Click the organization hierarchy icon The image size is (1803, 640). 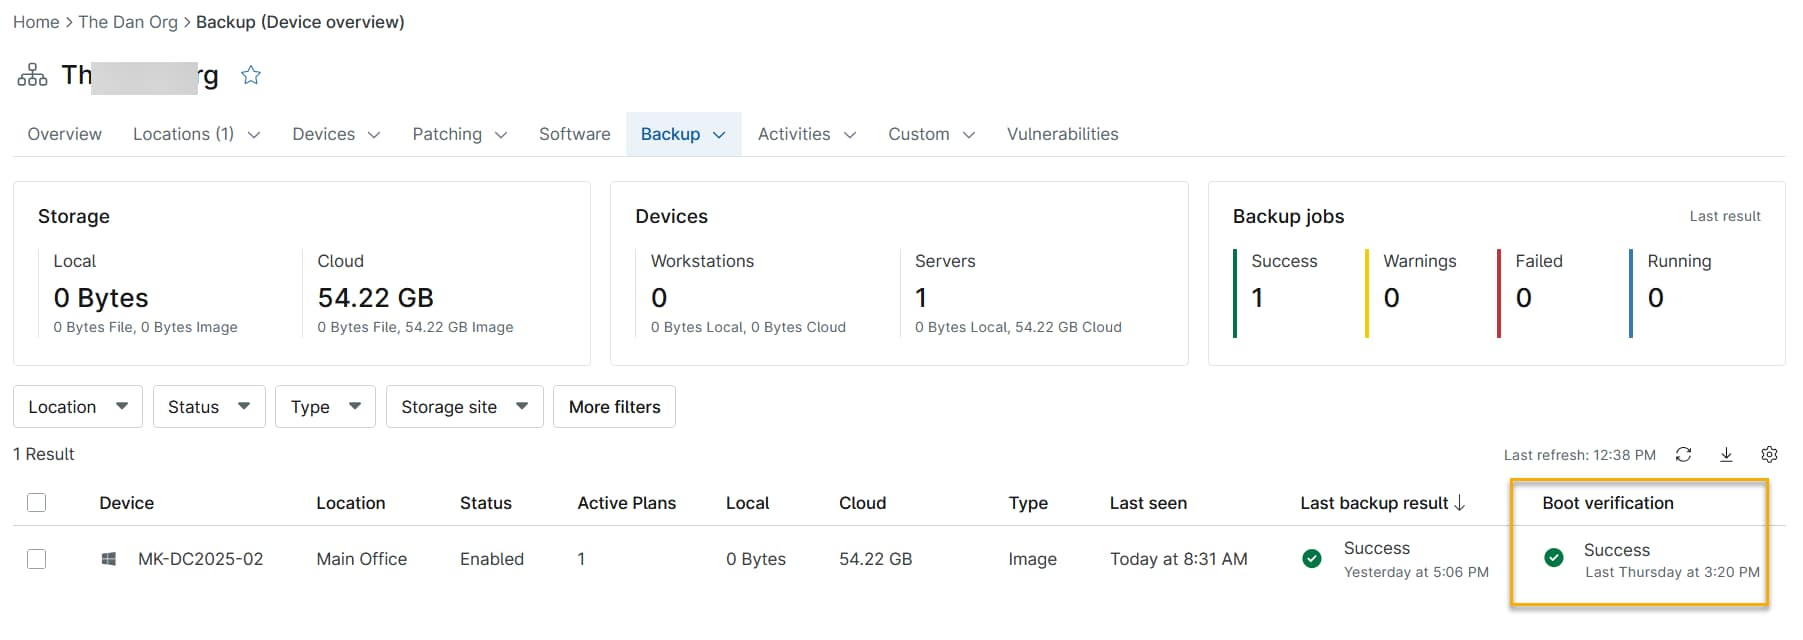[x=32, y=75]
